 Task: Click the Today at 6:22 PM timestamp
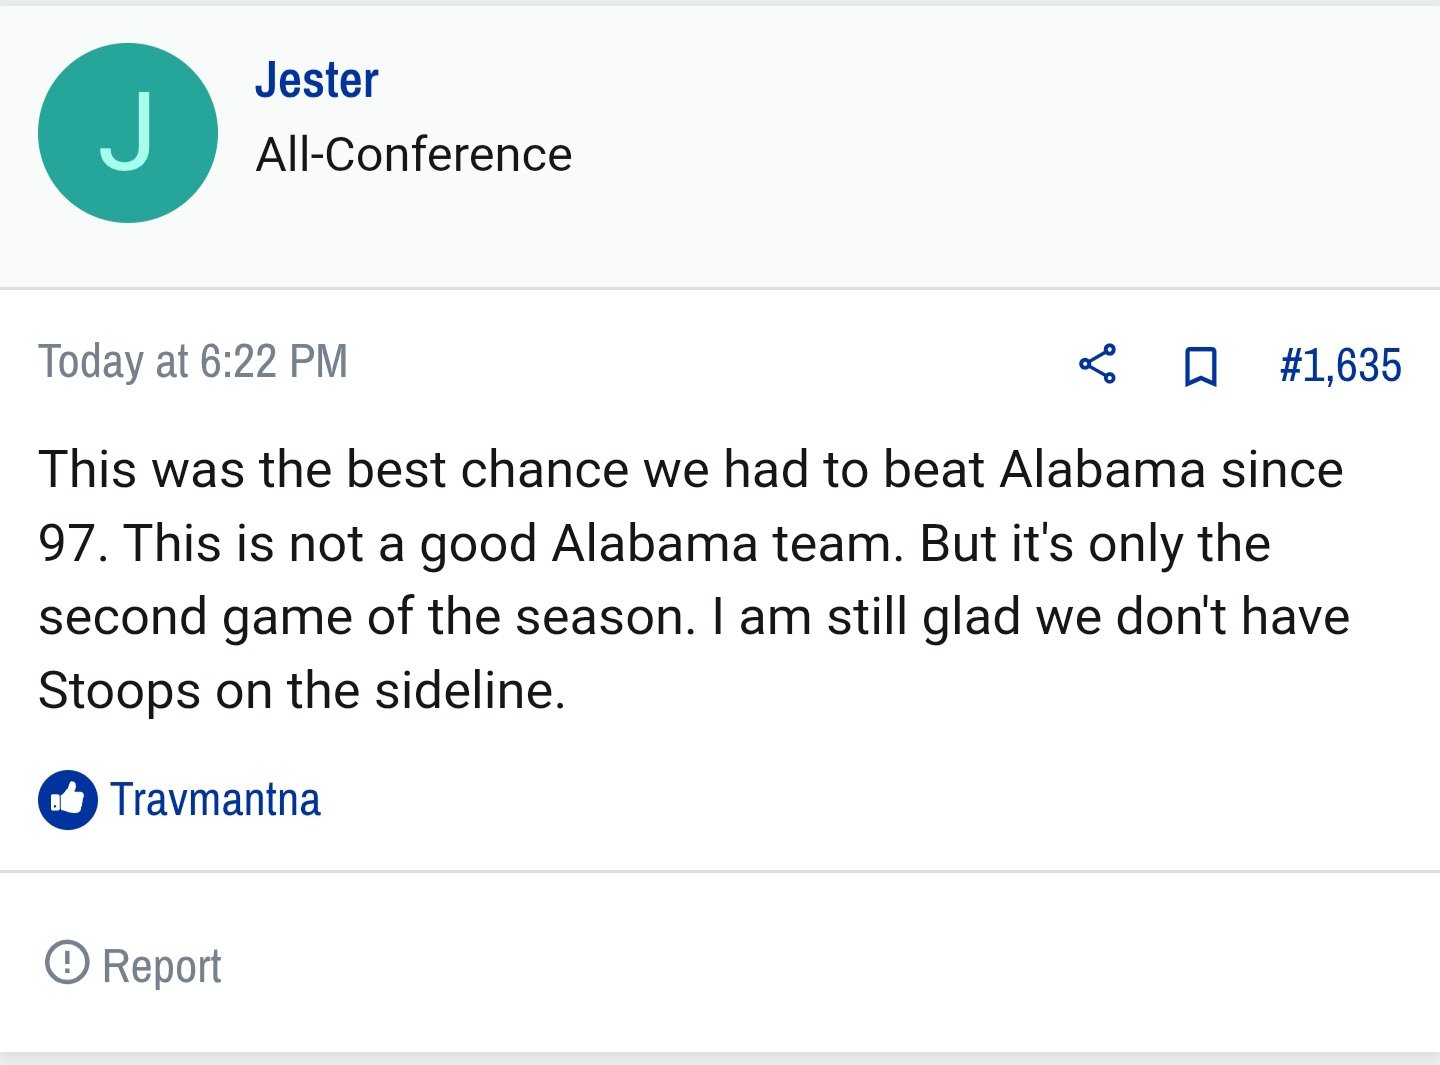tap(193, 361)
